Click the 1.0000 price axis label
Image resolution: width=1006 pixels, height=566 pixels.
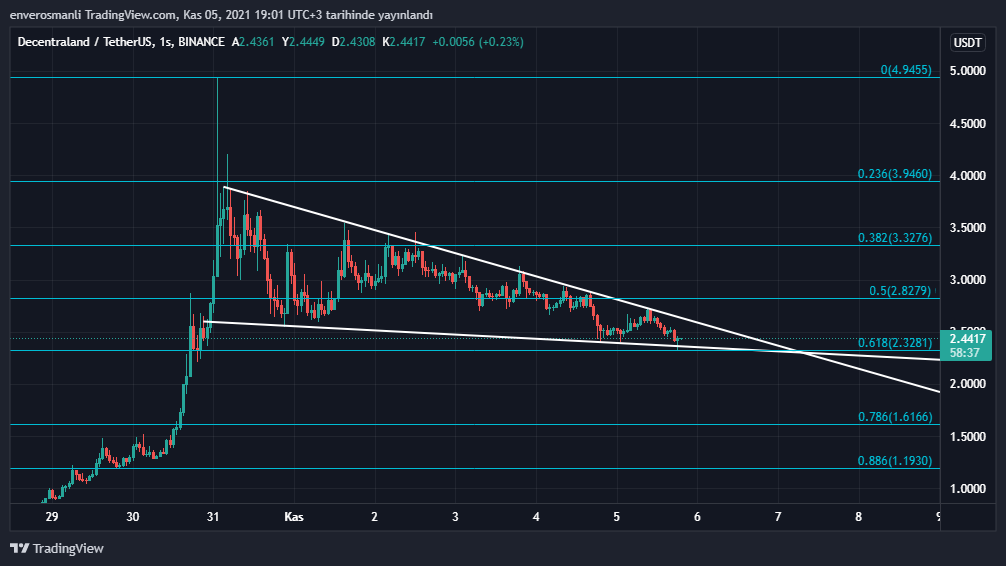968,489
